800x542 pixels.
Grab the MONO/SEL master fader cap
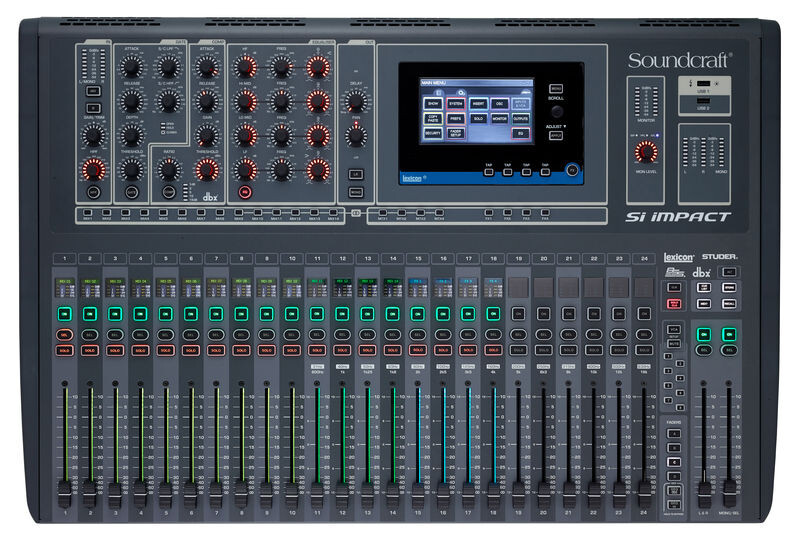click(x=730, y=493)
